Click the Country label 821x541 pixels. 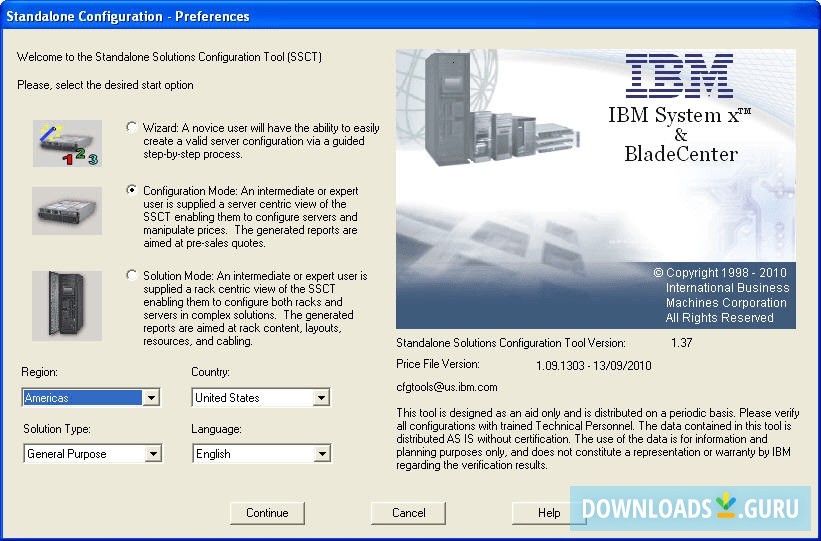coord(210,372)
